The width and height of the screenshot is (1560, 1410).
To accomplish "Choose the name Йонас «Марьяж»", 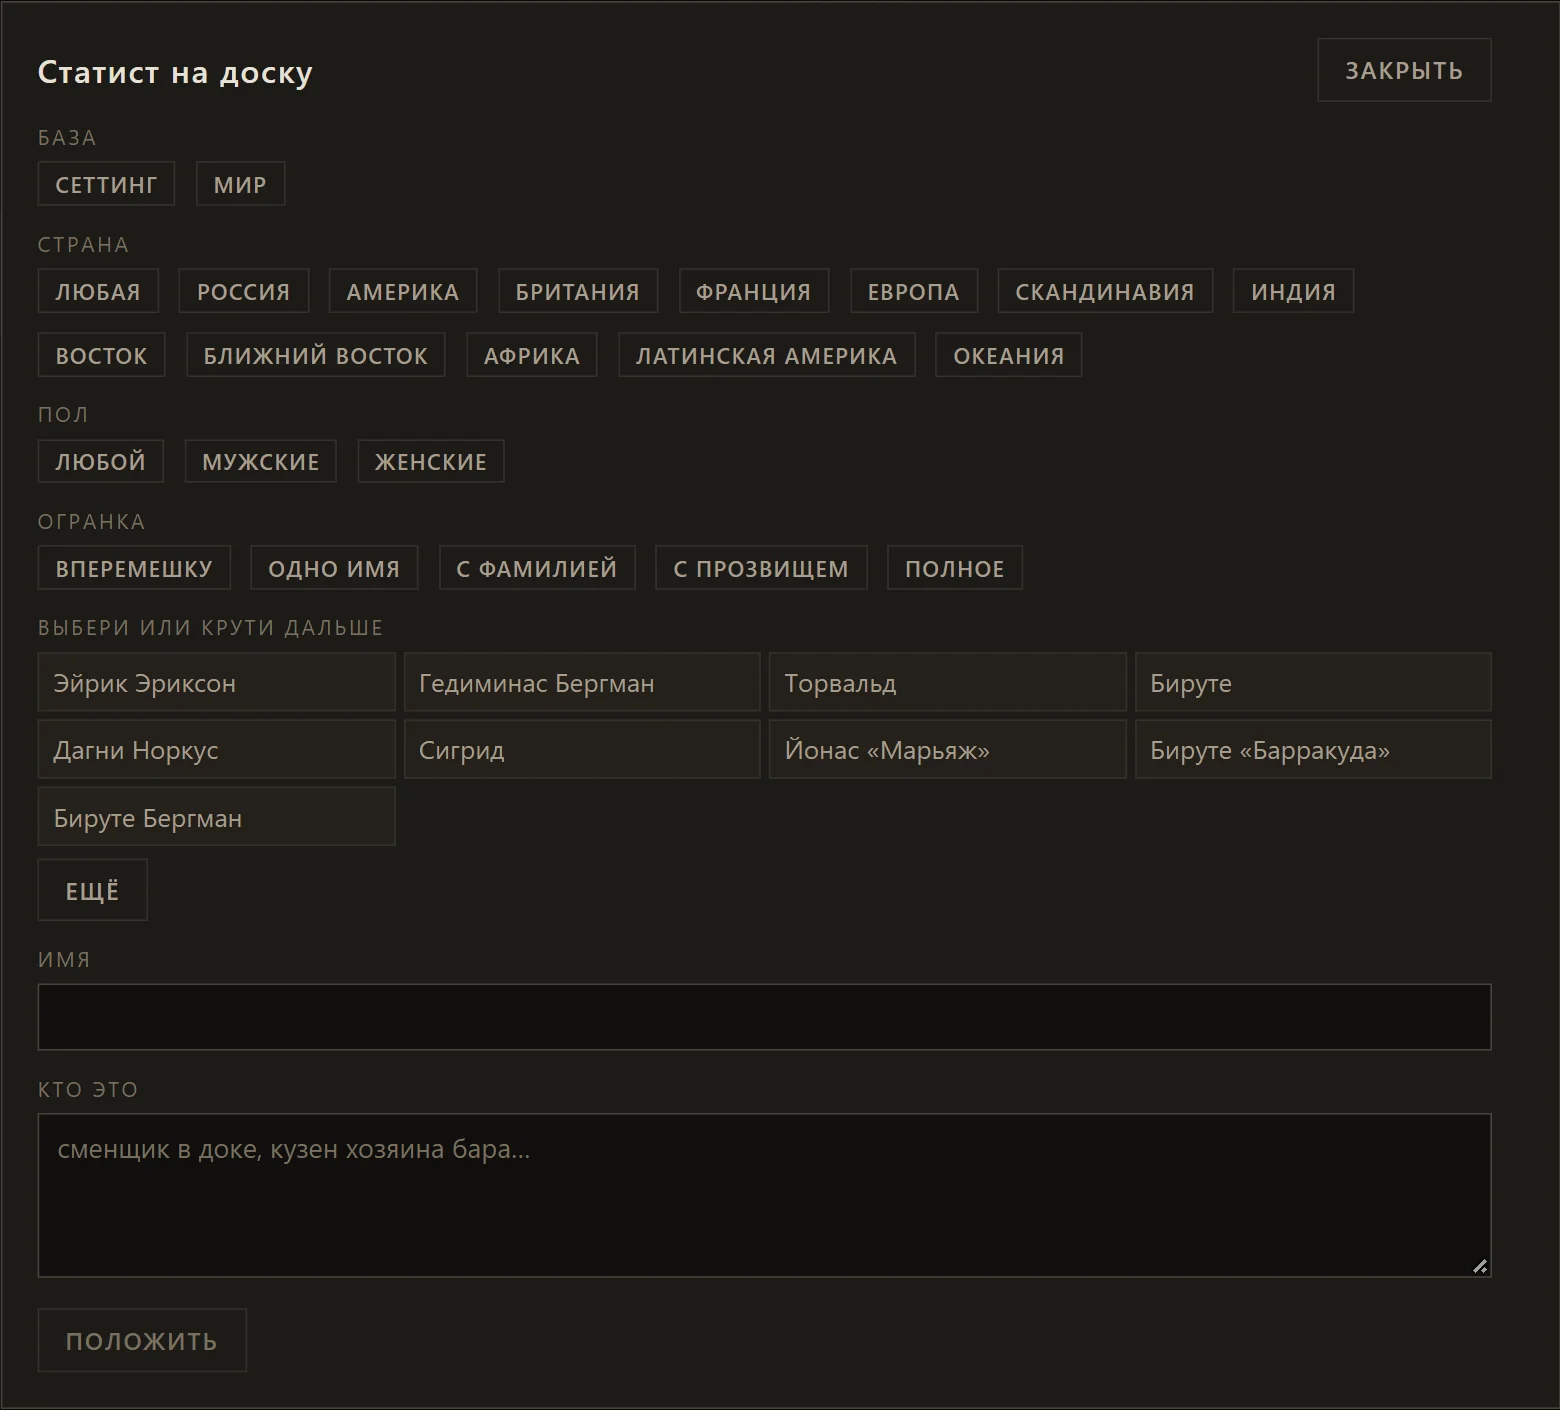I will (x=948, y=749).
